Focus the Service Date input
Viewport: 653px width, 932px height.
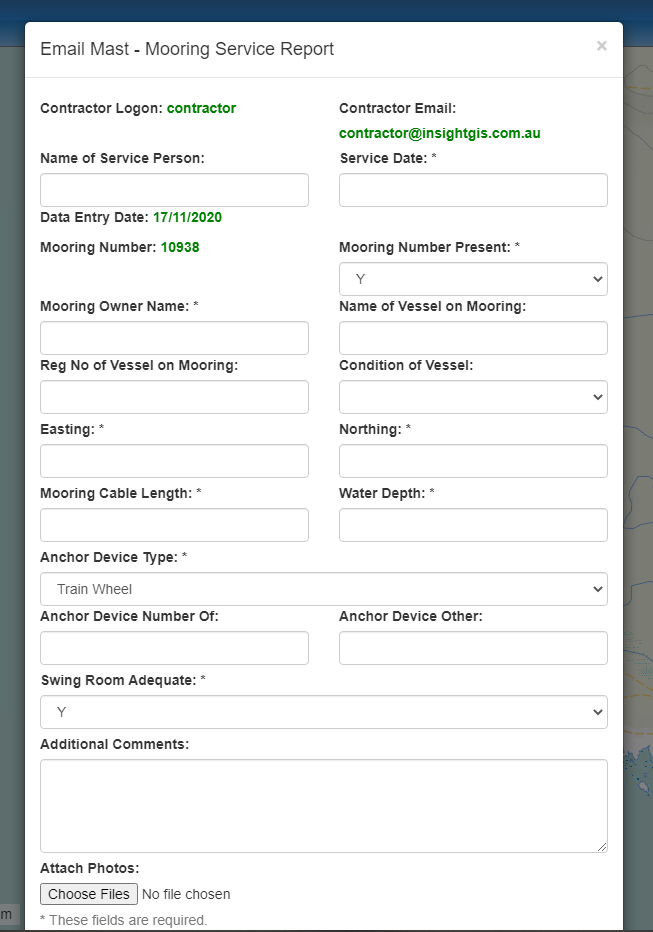[x=473, y=190]
